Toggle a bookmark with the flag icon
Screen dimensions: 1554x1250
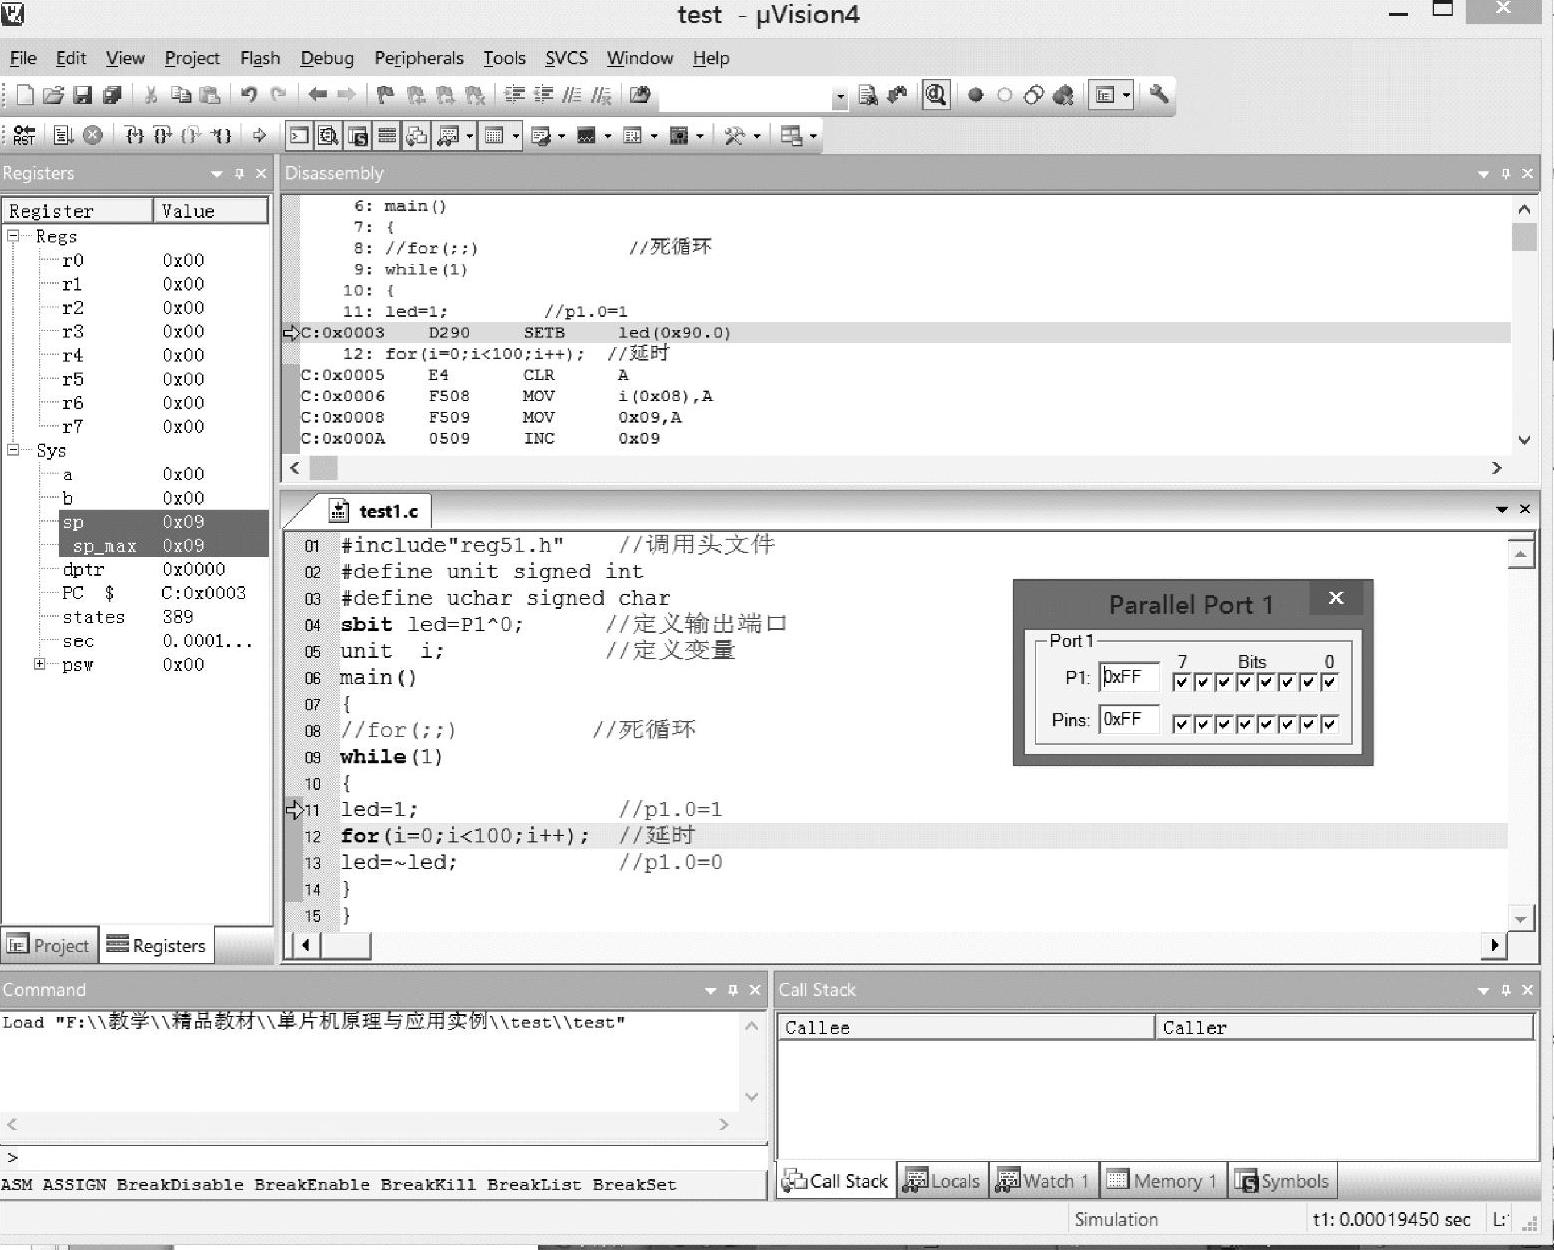[385, 95]
